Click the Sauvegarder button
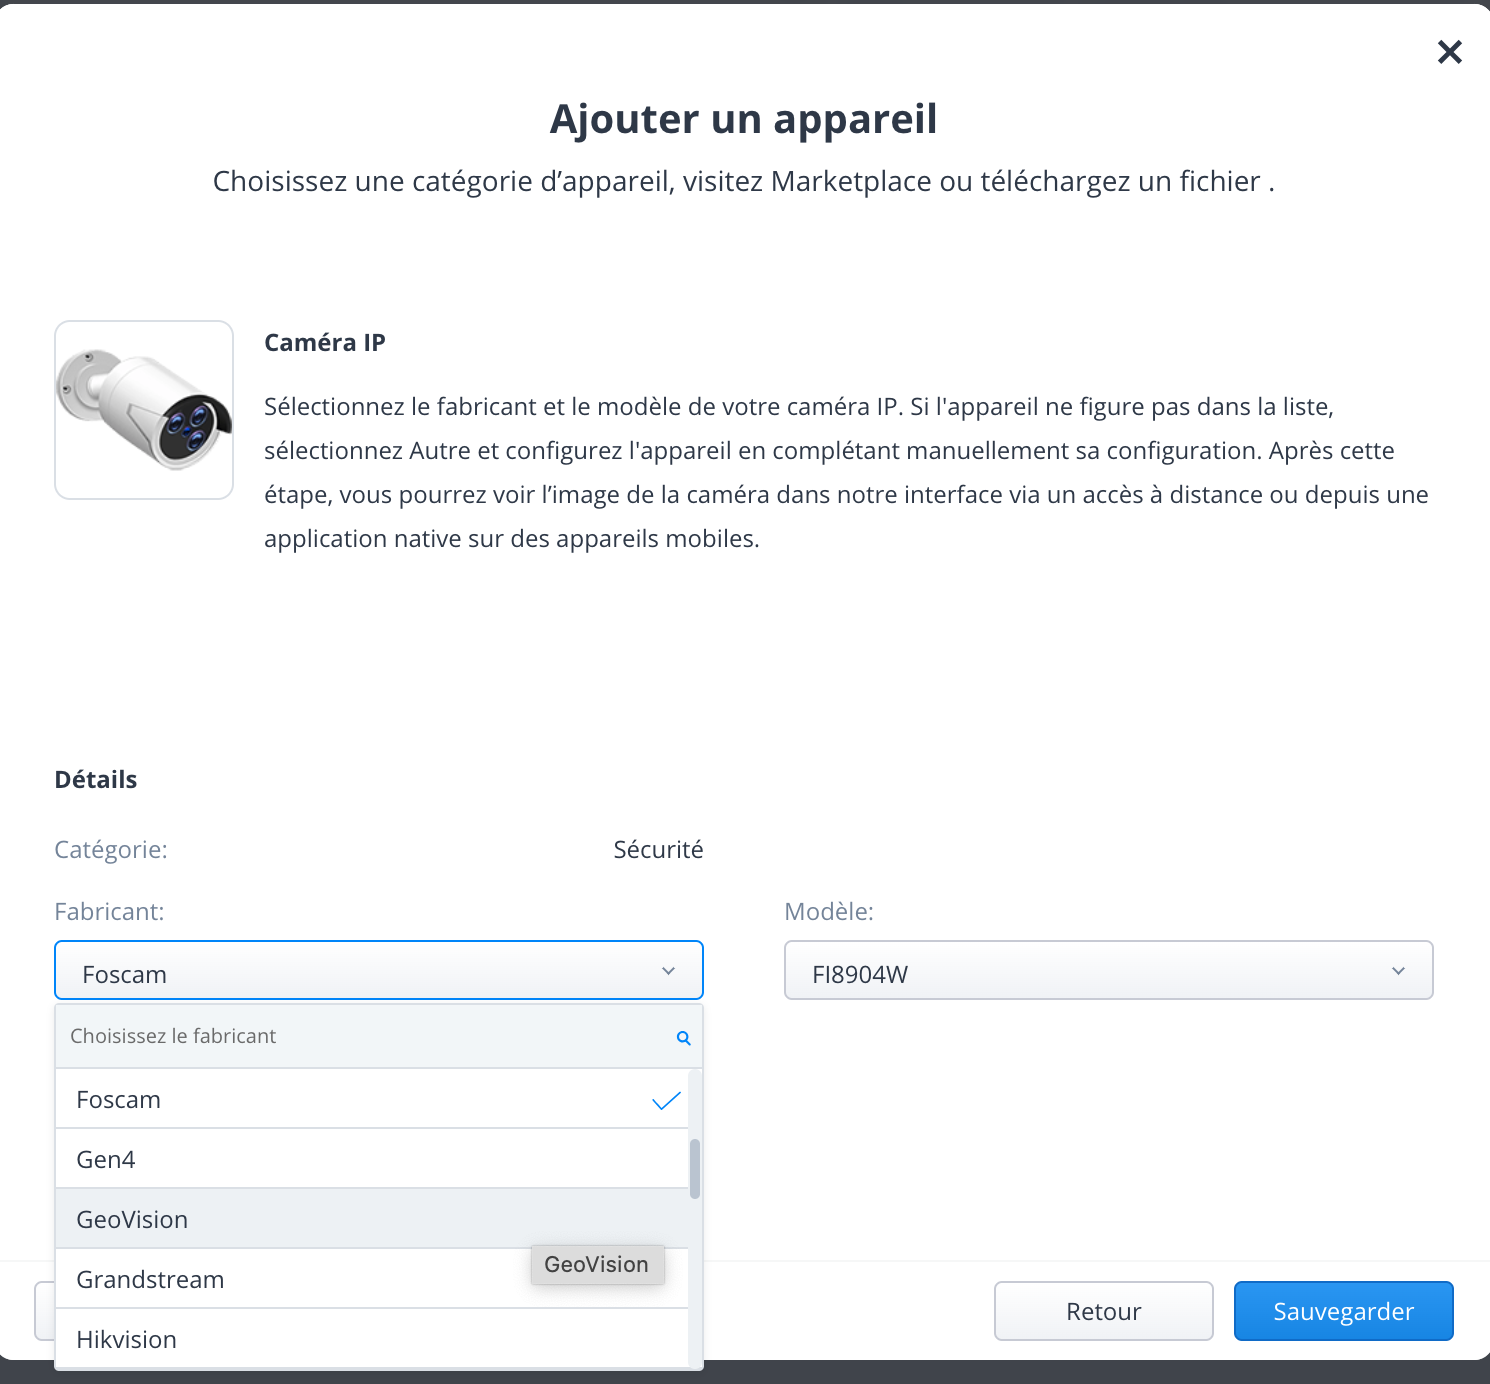Image resolution: width=1490 pixels, height=1384 pixels. 1344,1311
